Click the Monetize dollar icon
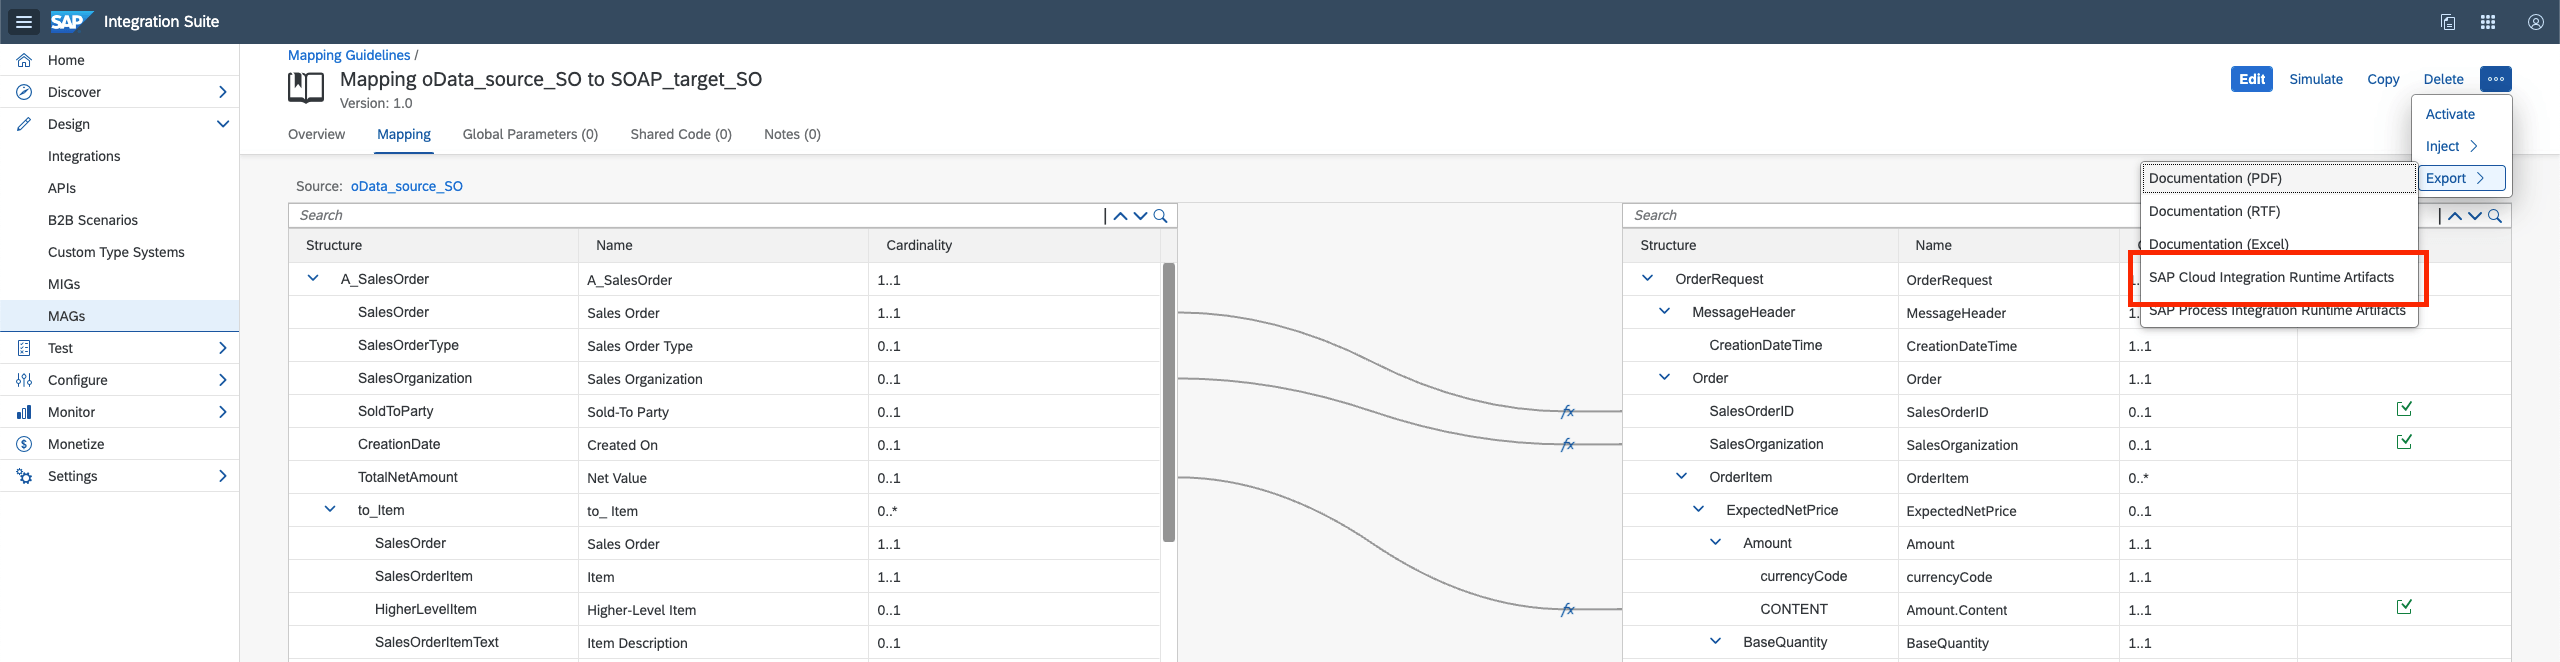Viewport: 2560px width, 662px height. pos(24,444)
